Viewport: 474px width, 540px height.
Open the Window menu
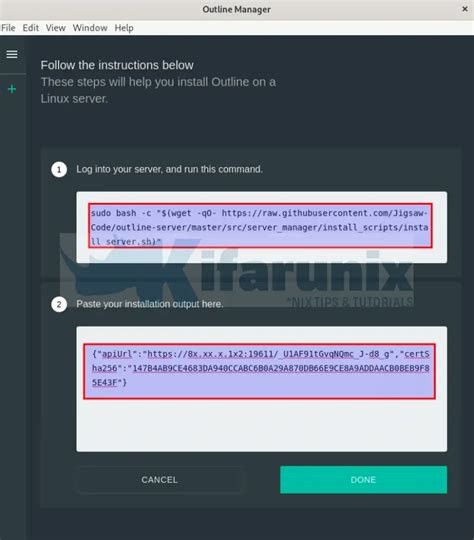pos(90,28)
